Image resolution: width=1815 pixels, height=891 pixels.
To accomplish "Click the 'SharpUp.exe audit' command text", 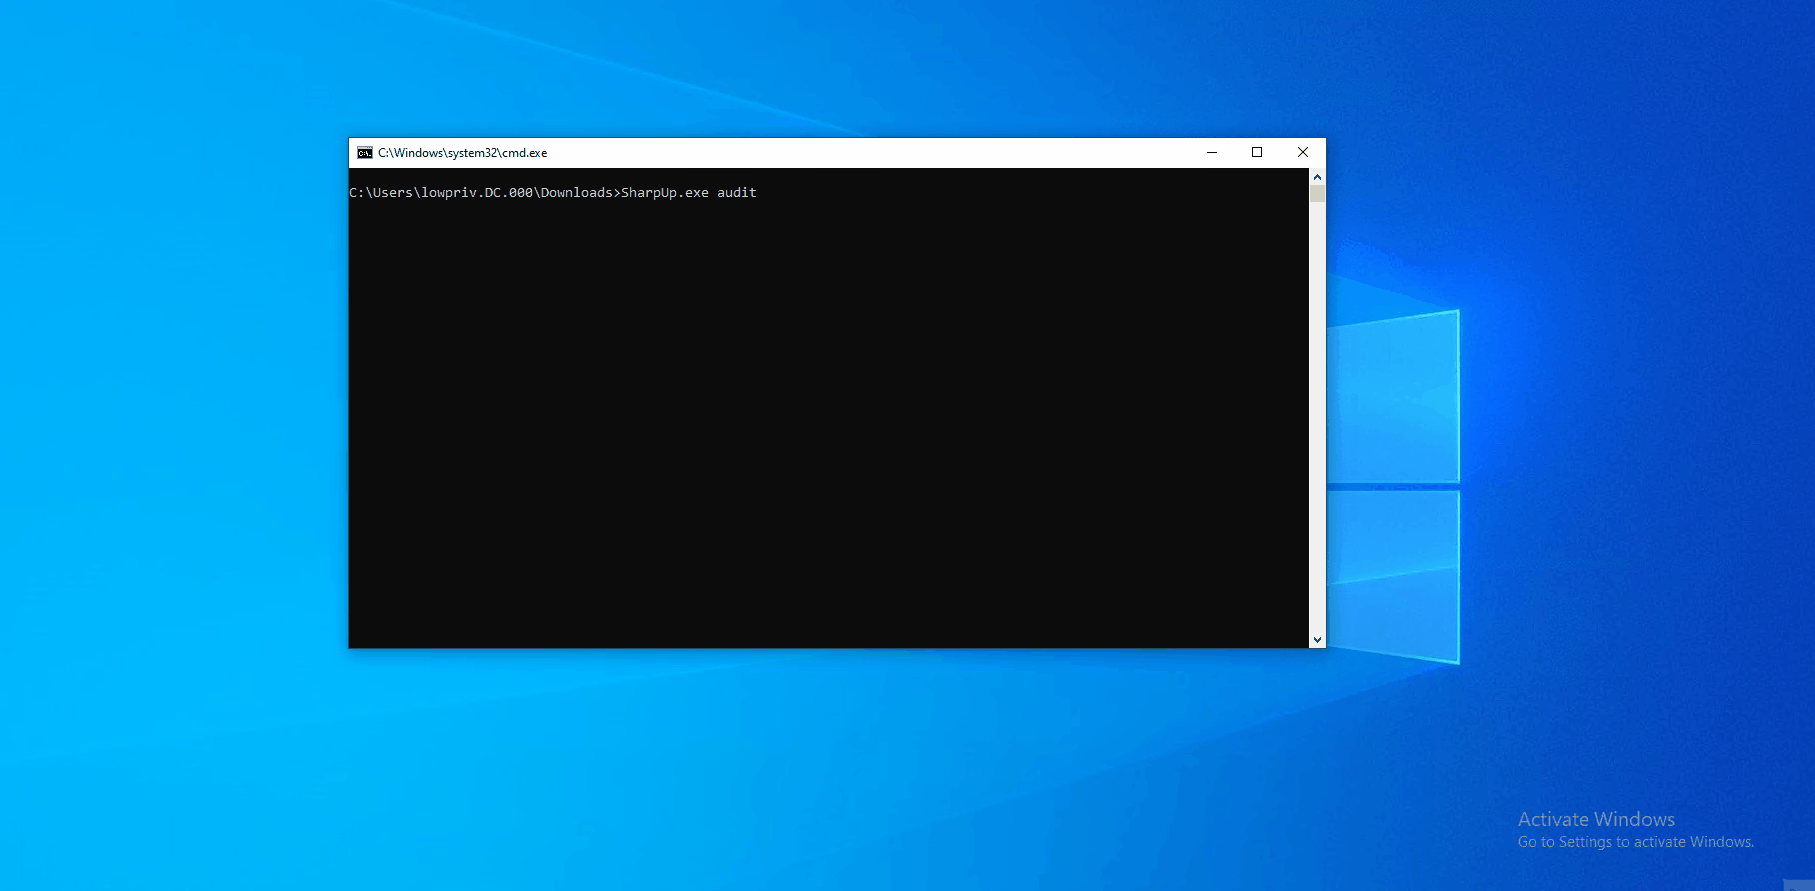I will [x=689, y=193].
